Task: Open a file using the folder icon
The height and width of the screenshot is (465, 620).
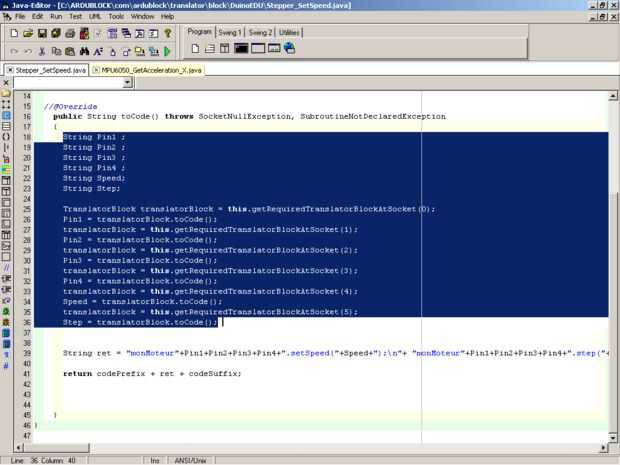Action: [x=28, y=34]
